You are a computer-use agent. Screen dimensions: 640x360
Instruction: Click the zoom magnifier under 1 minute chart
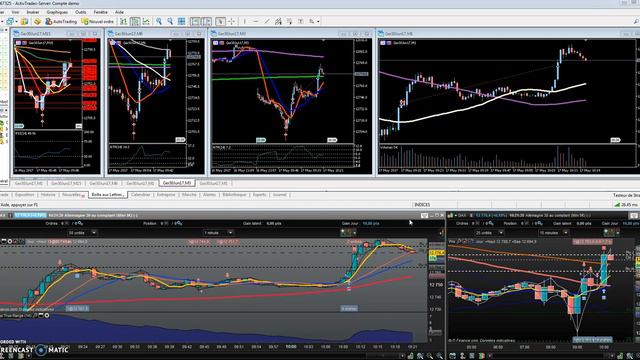click(x=429, y=356)
